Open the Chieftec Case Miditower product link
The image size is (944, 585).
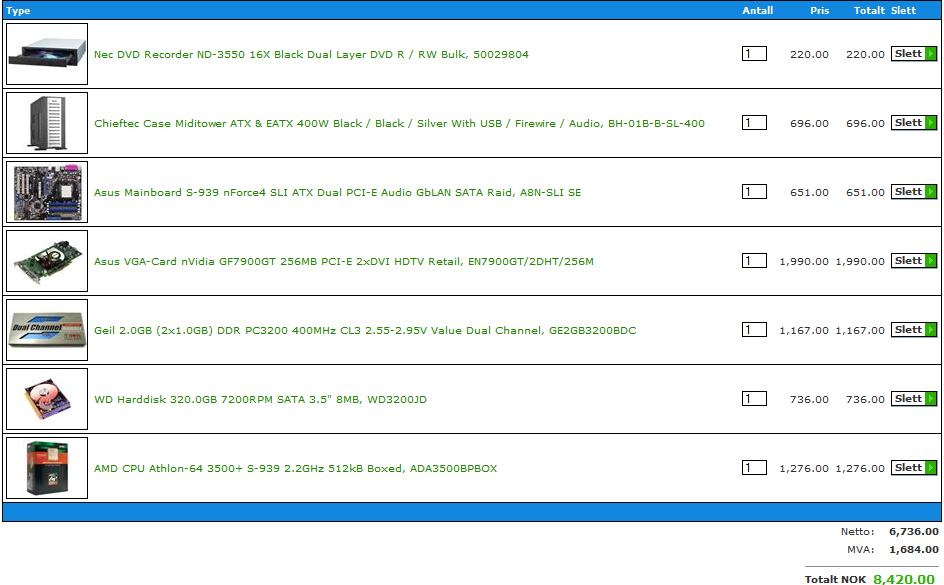pos(399,123)
